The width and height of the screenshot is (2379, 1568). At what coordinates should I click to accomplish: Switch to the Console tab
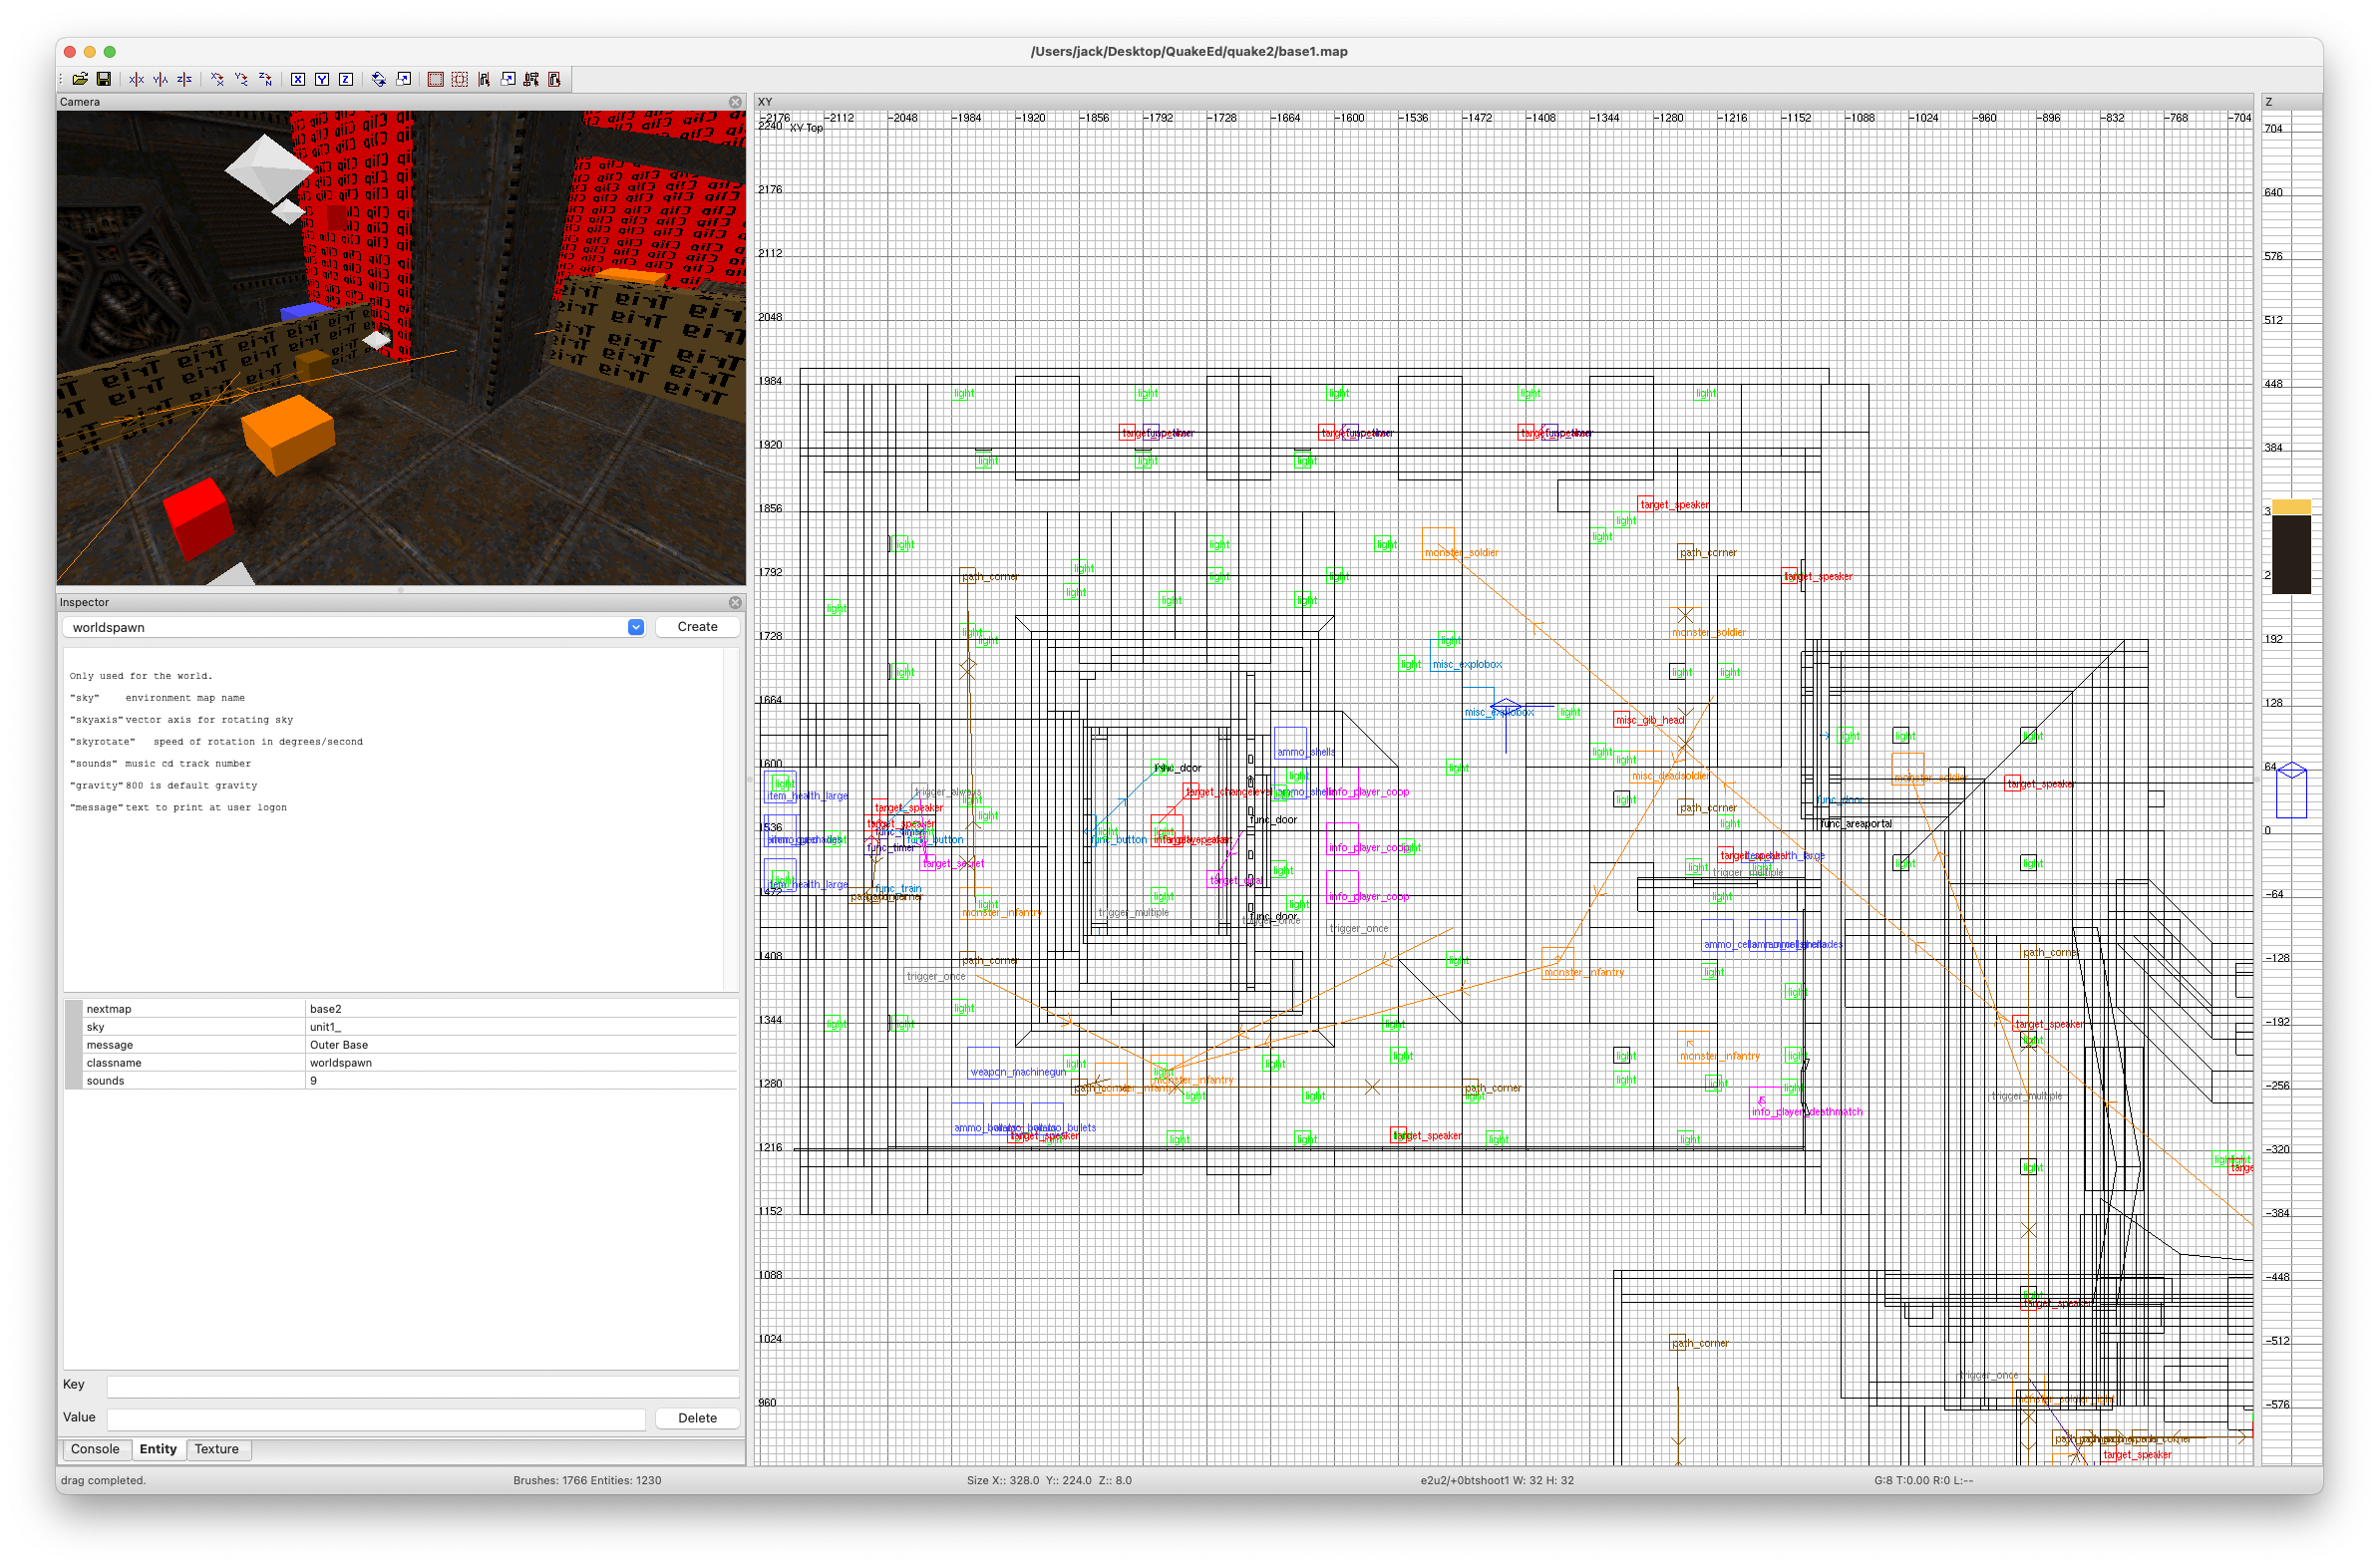pos(95,1450)
